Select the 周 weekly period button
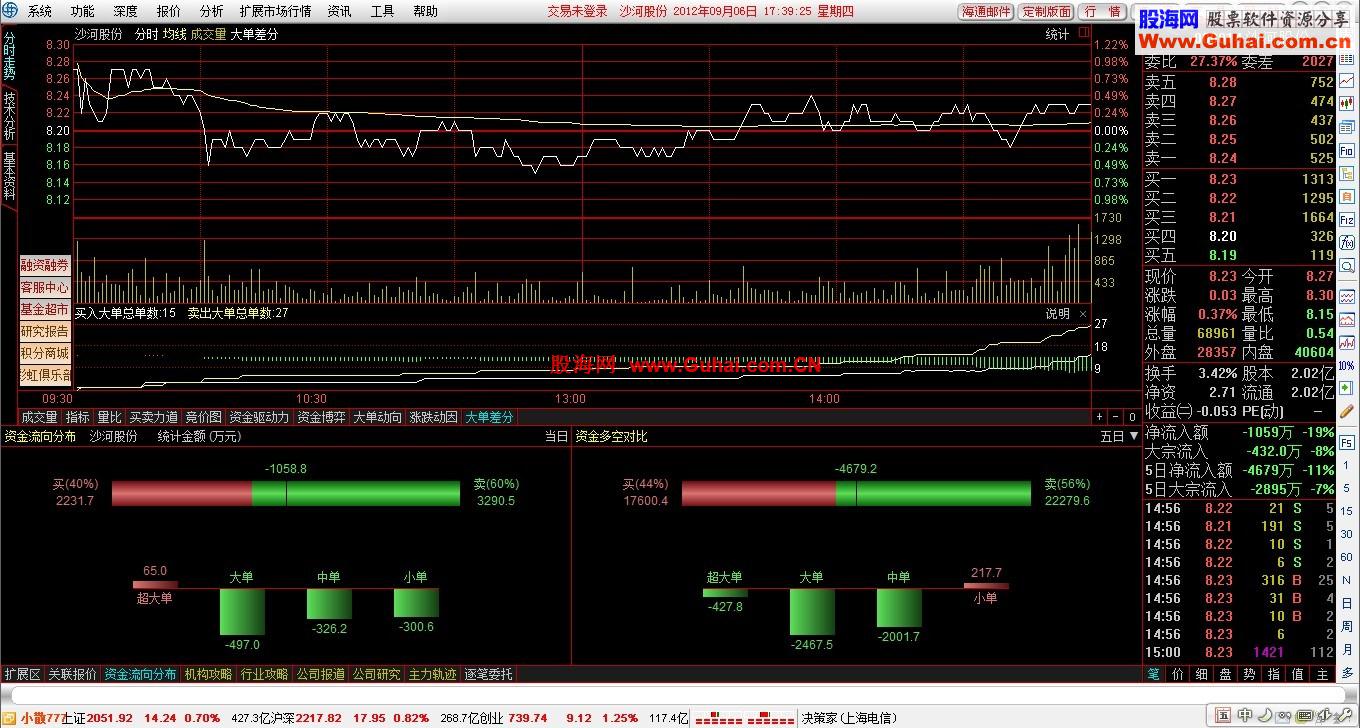 (x=1347, y=626)
